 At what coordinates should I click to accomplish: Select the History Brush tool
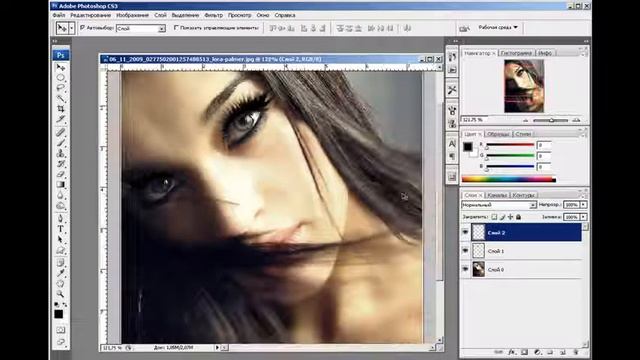point(60,164)
